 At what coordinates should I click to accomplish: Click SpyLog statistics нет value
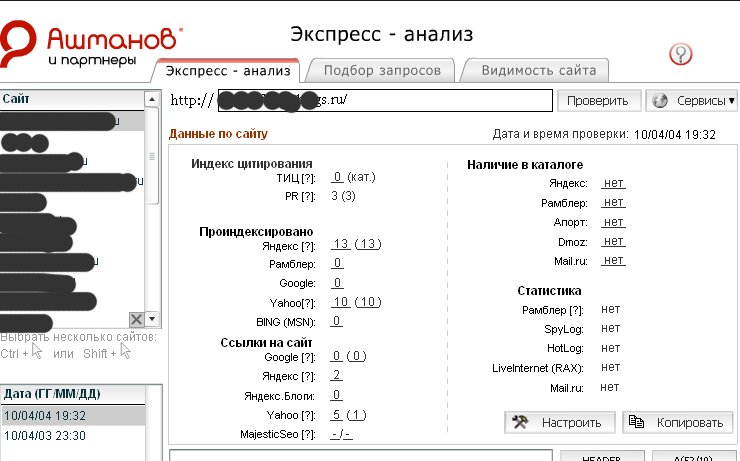[611, 328]
